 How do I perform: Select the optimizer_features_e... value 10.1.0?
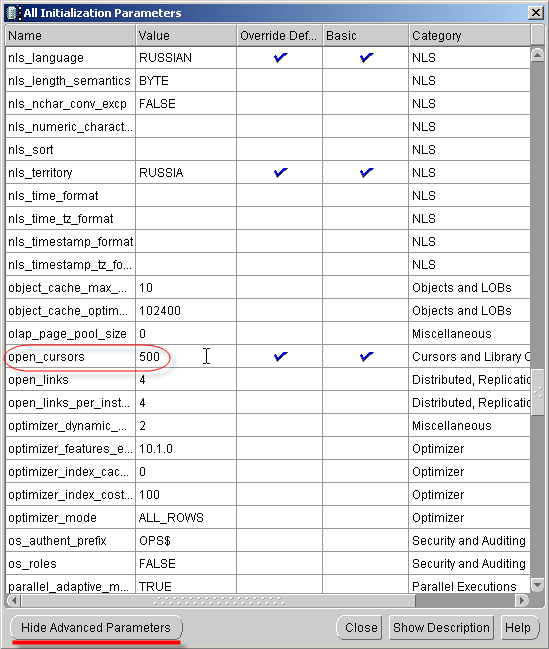point(156,449)
